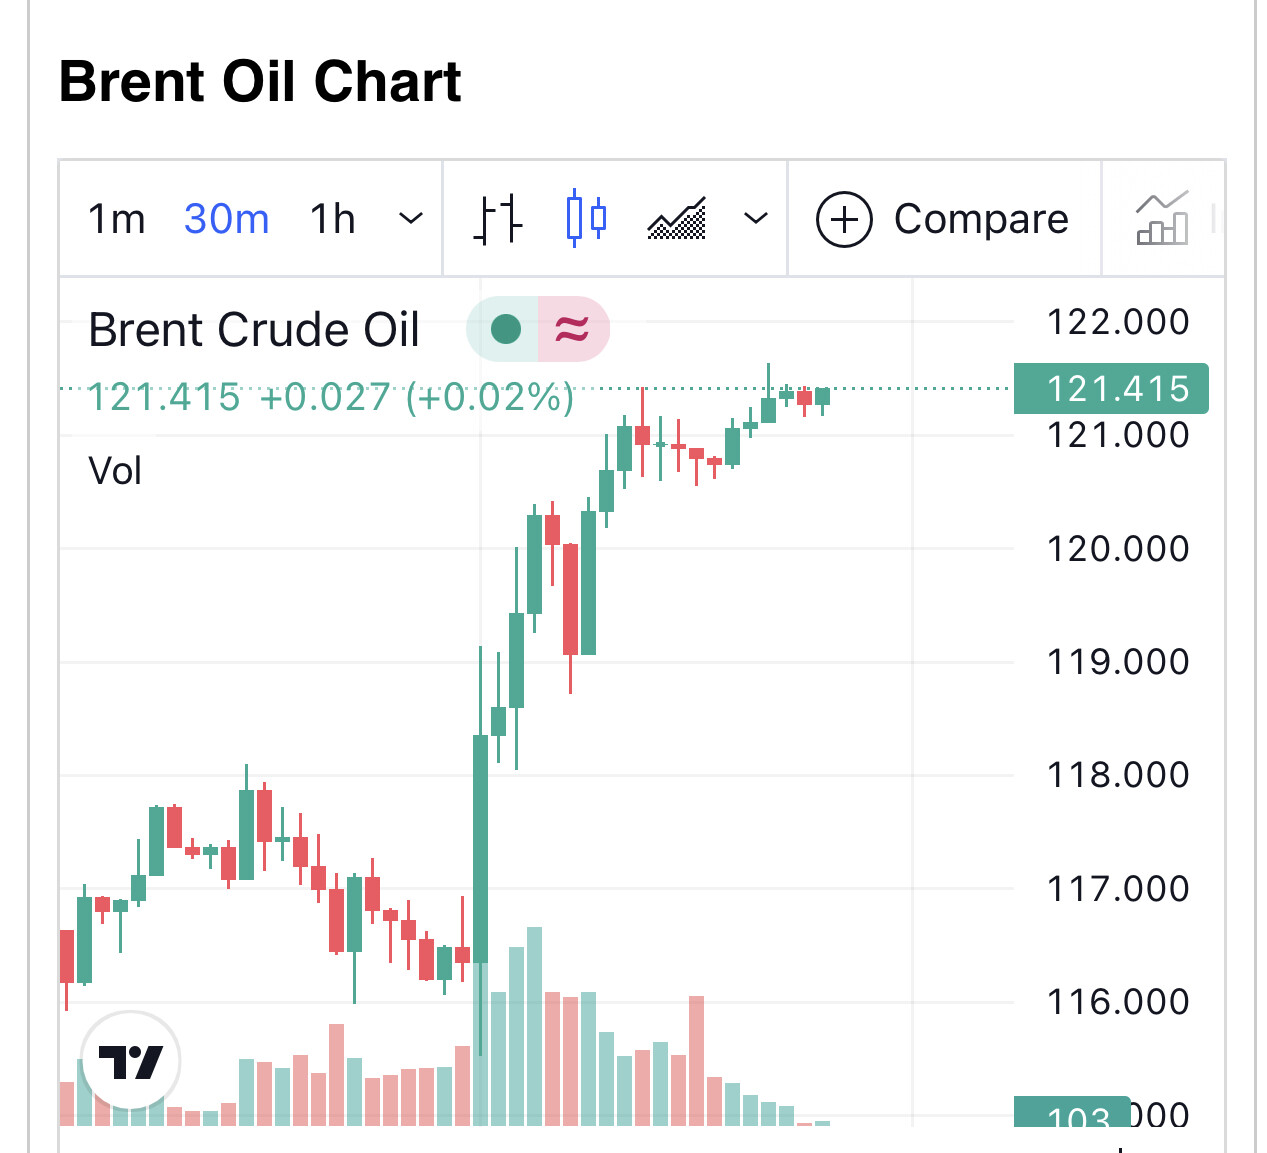Click the Brent Crude Oil symbol title

click(x=254, y=330)
